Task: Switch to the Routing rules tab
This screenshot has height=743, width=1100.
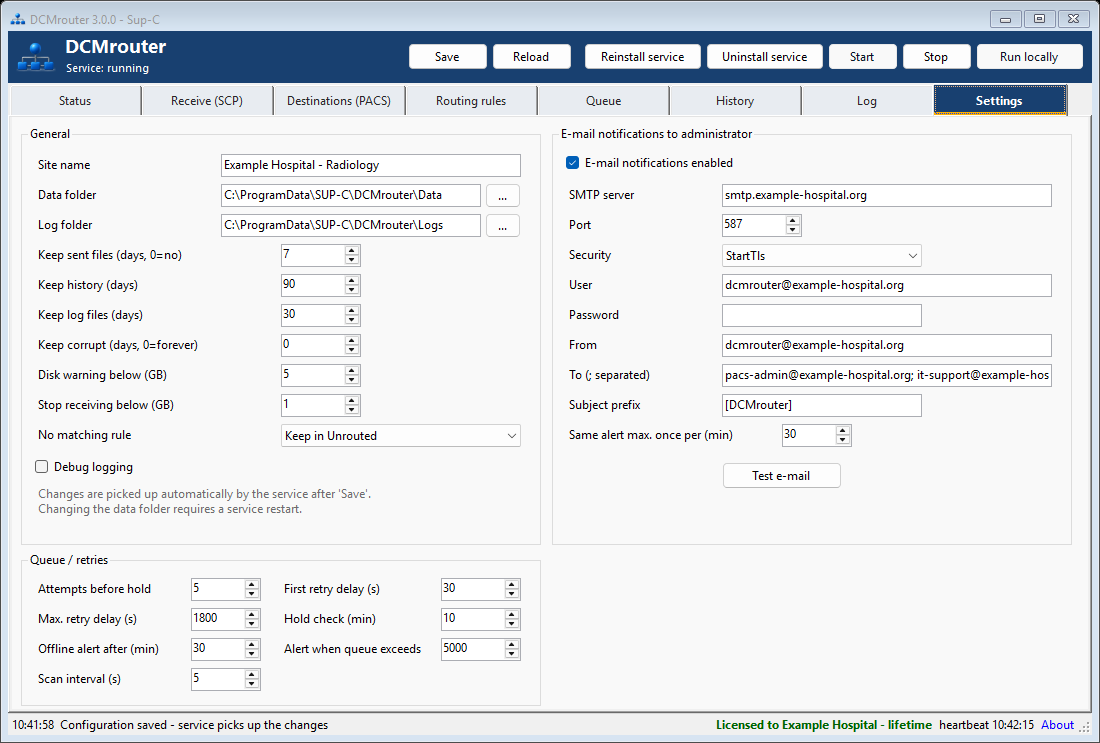Action: 471,100
